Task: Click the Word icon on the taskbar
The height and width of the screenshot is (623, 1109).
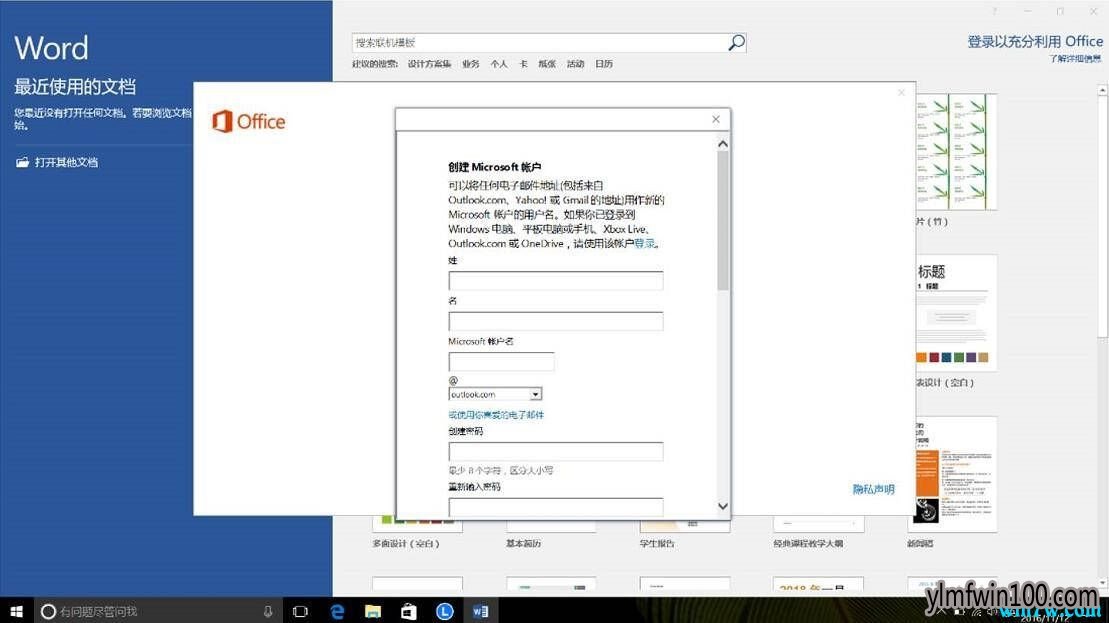Action: [x=480, y=611]
